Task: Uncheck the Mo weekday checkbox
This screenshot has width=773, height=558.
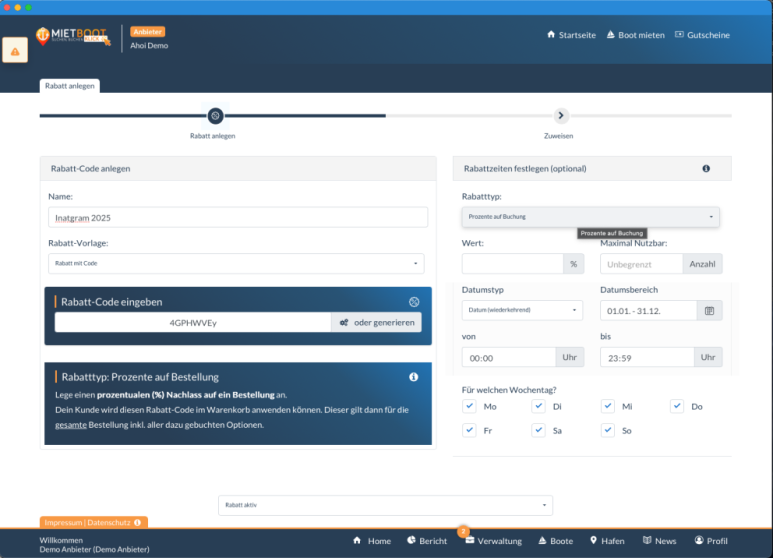Action: [x=469, y=406]
